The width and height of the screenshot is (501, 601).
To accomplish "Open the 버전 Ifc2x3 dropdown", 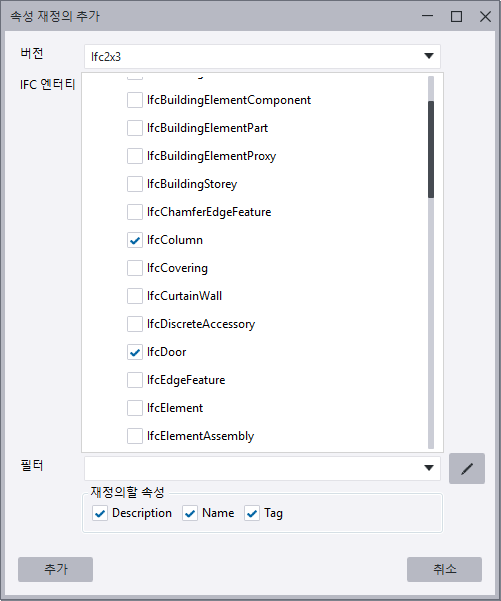I will (262, 56).
